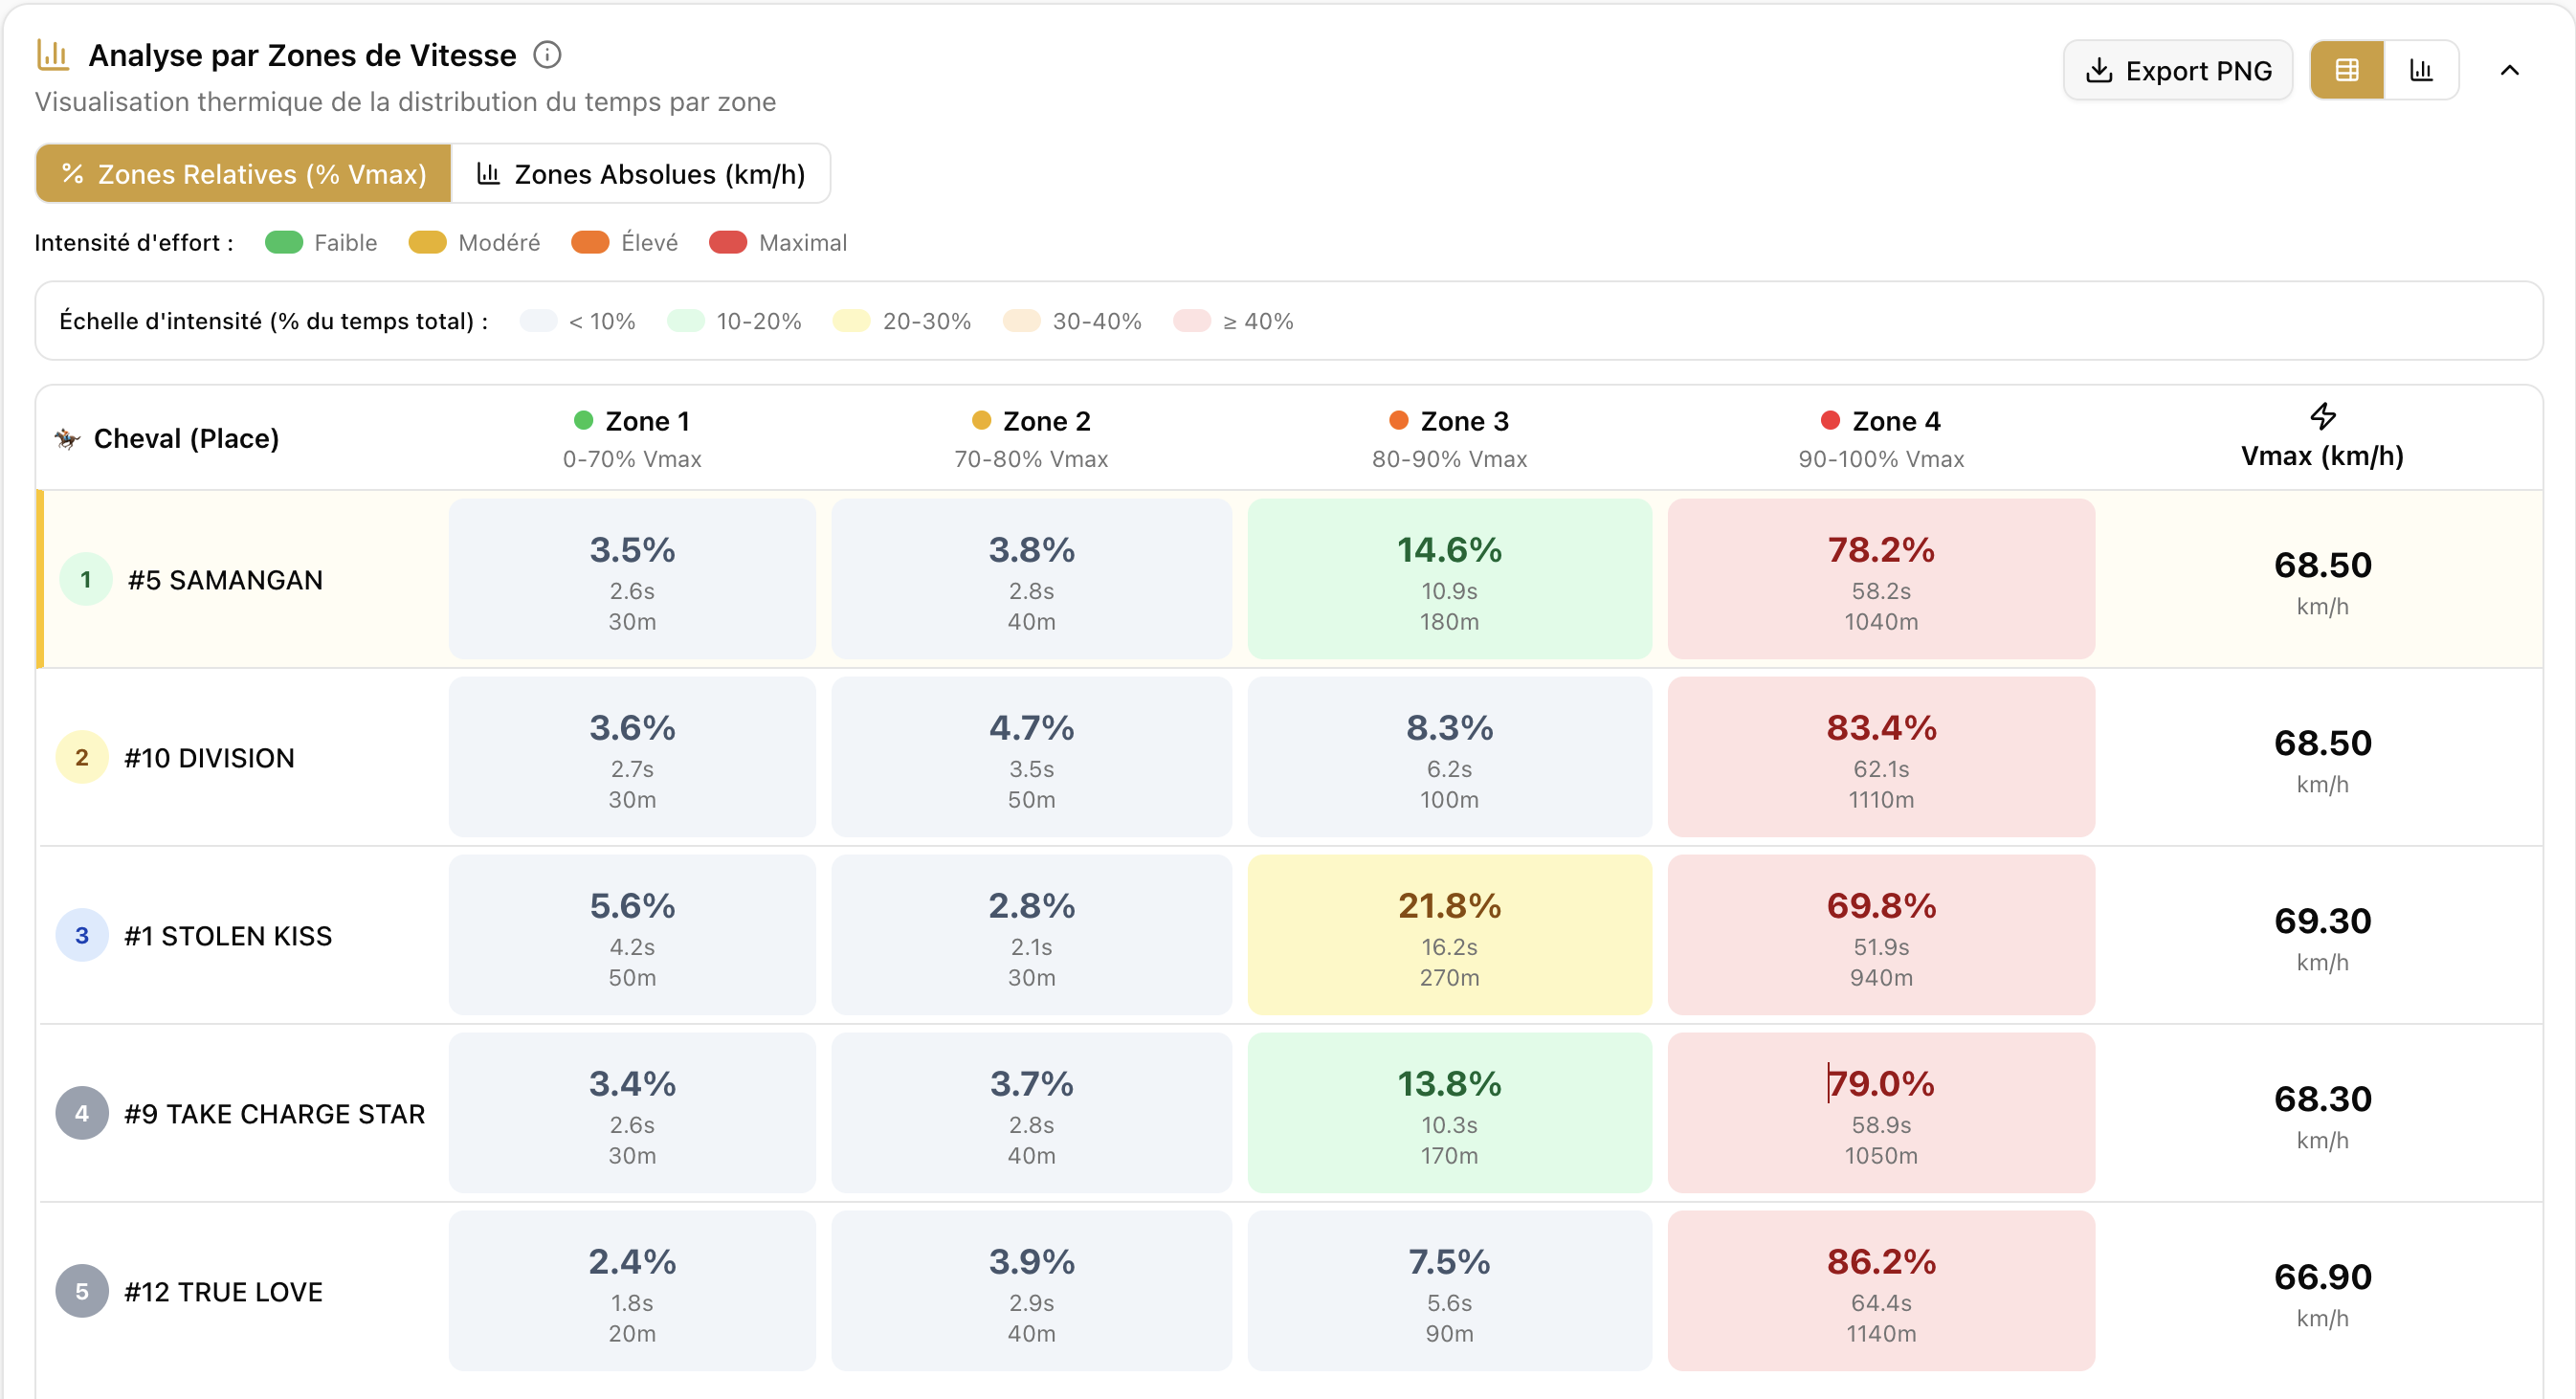
Task: Click SAMANGAN's Zone 3 cell 14.6%
Action: point(1450,579)
